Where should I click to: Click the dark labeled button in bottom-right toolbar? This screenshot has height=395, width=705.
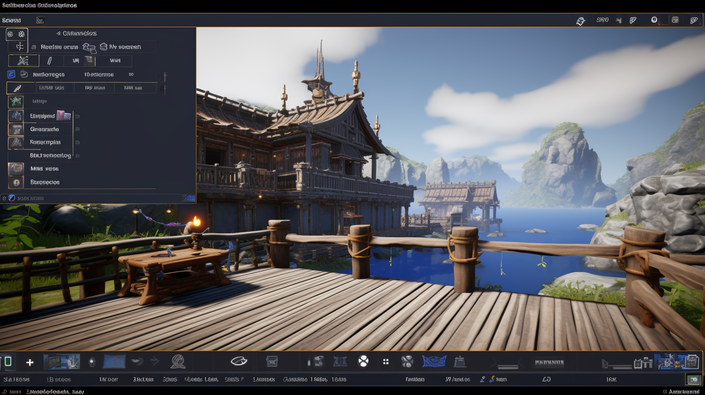(x=549, y=362)
